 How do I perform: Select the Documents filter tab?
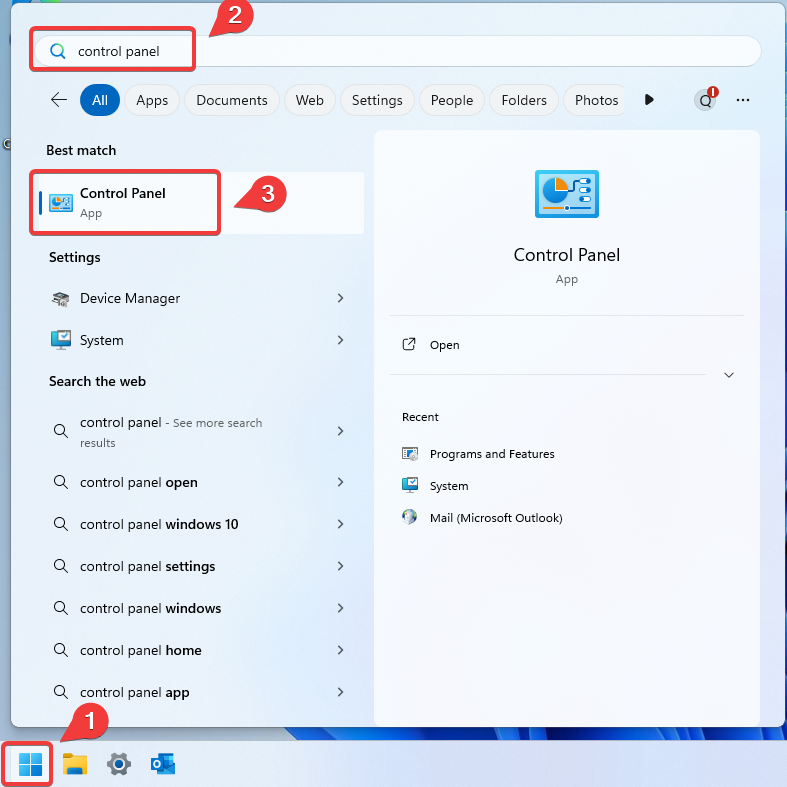click(232, 100)
